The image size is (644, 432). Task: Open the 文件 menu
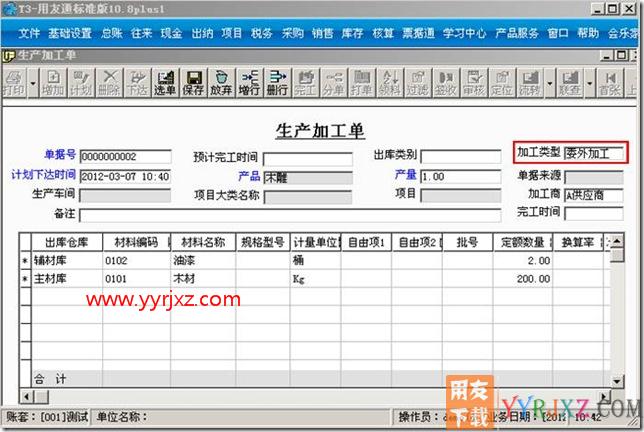click(x=29, y=33)
